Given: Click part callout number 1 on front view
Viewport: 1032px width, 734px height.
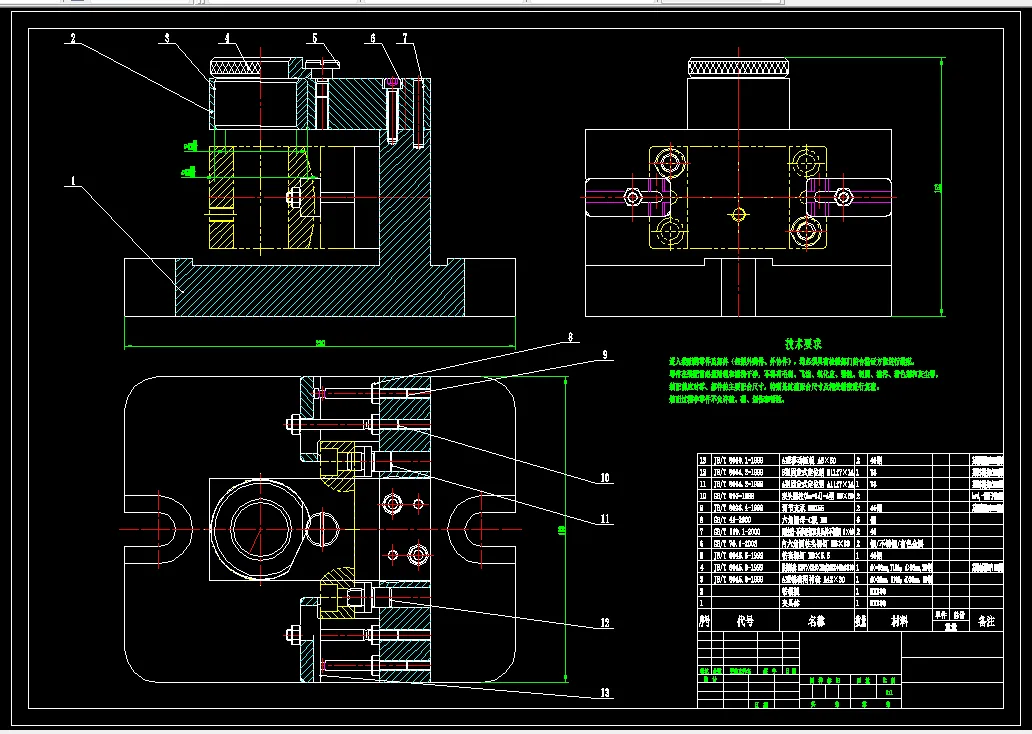Looking at the screenshot, I should pos(74,180).
